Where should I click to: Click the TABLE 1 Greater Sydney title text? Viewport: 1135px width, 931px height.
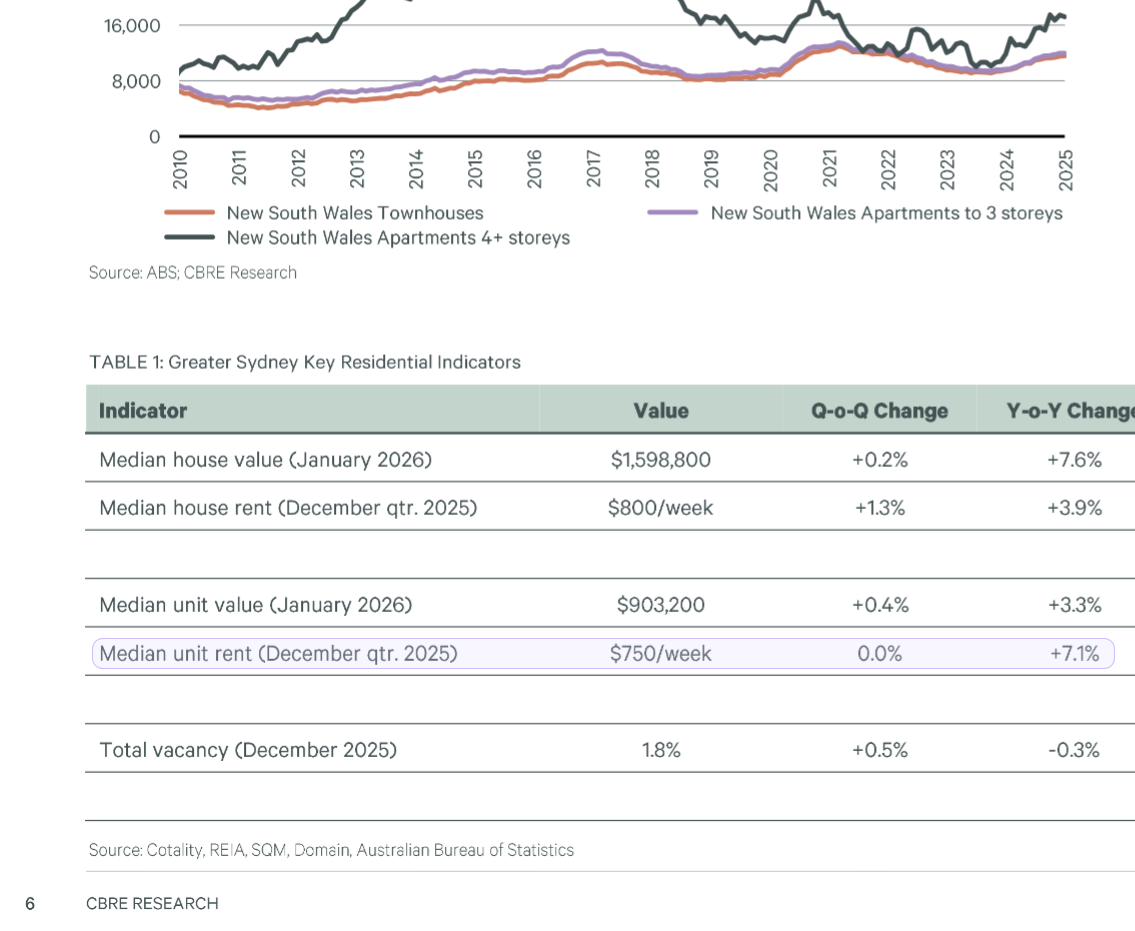pyautogui.click(x=305, y=362)
